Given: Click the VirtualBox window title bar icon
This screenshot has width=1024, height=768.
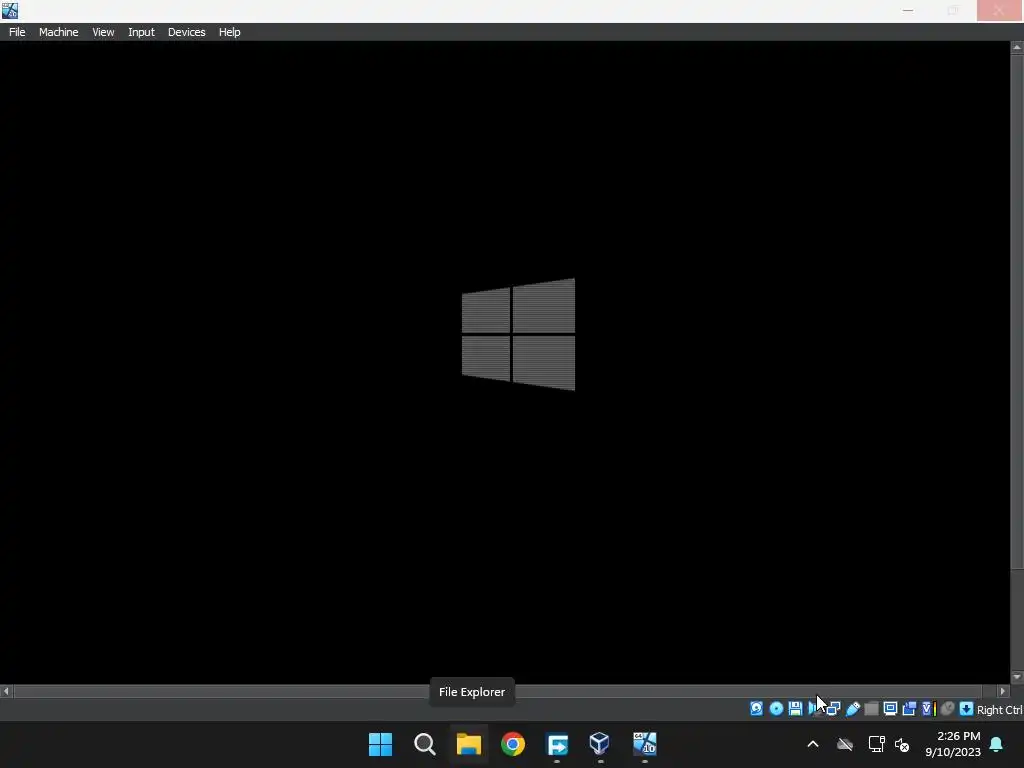Looking at the screenshot, I should 10,10.
